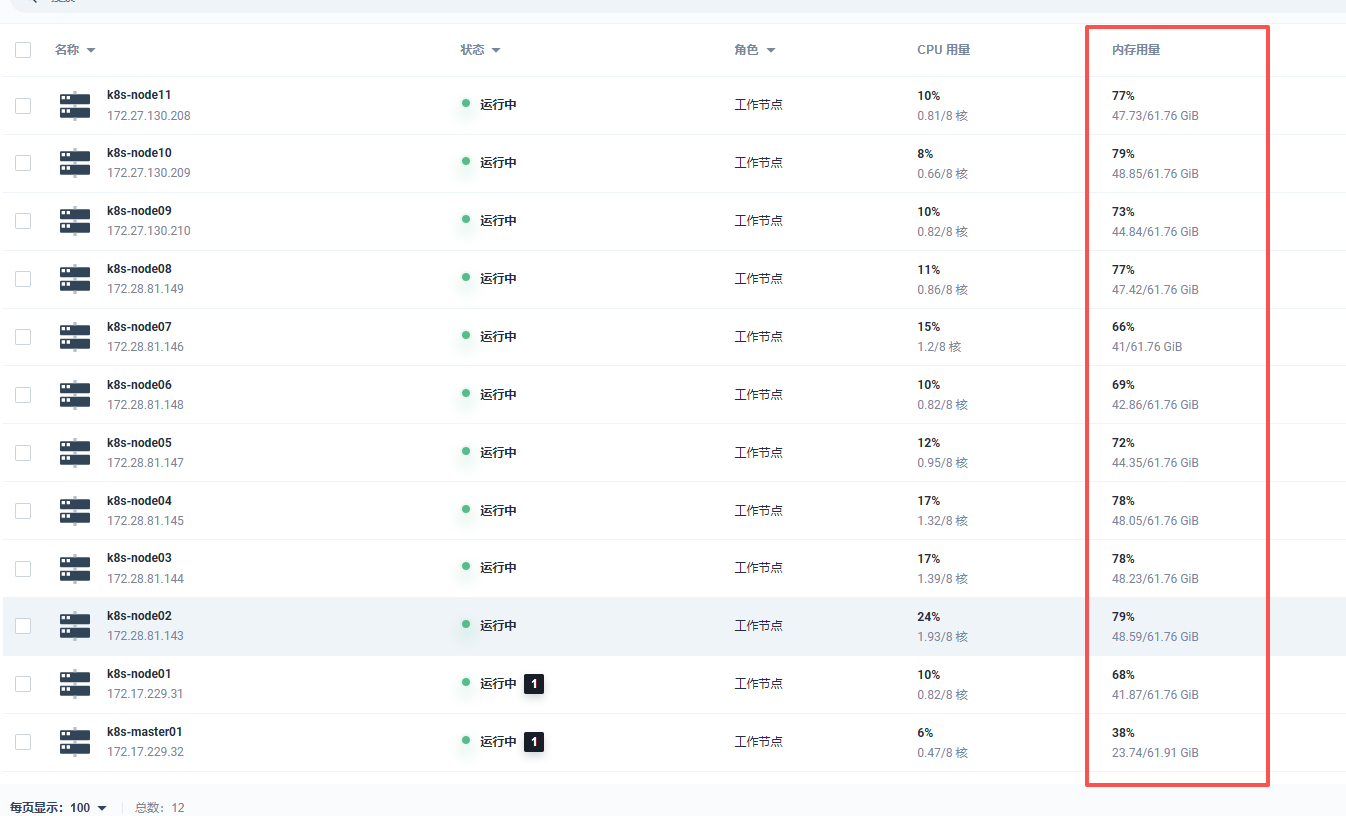The width and height of the screenshot is (1346, 816).
Task: Click the CPU 用量 column header
Action: [943, 50]
